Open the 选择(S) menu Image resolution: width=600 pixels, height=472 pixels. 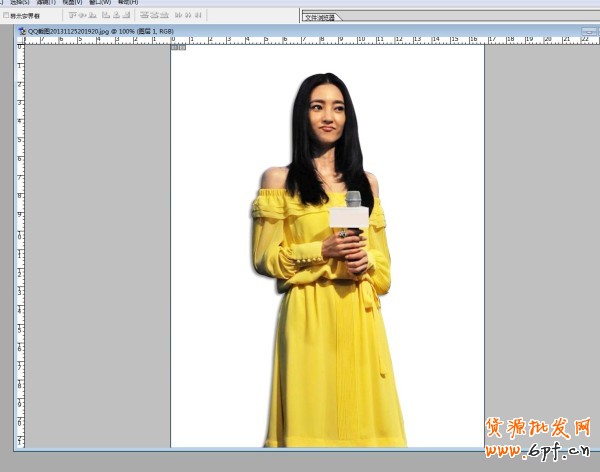coord(19,3)
